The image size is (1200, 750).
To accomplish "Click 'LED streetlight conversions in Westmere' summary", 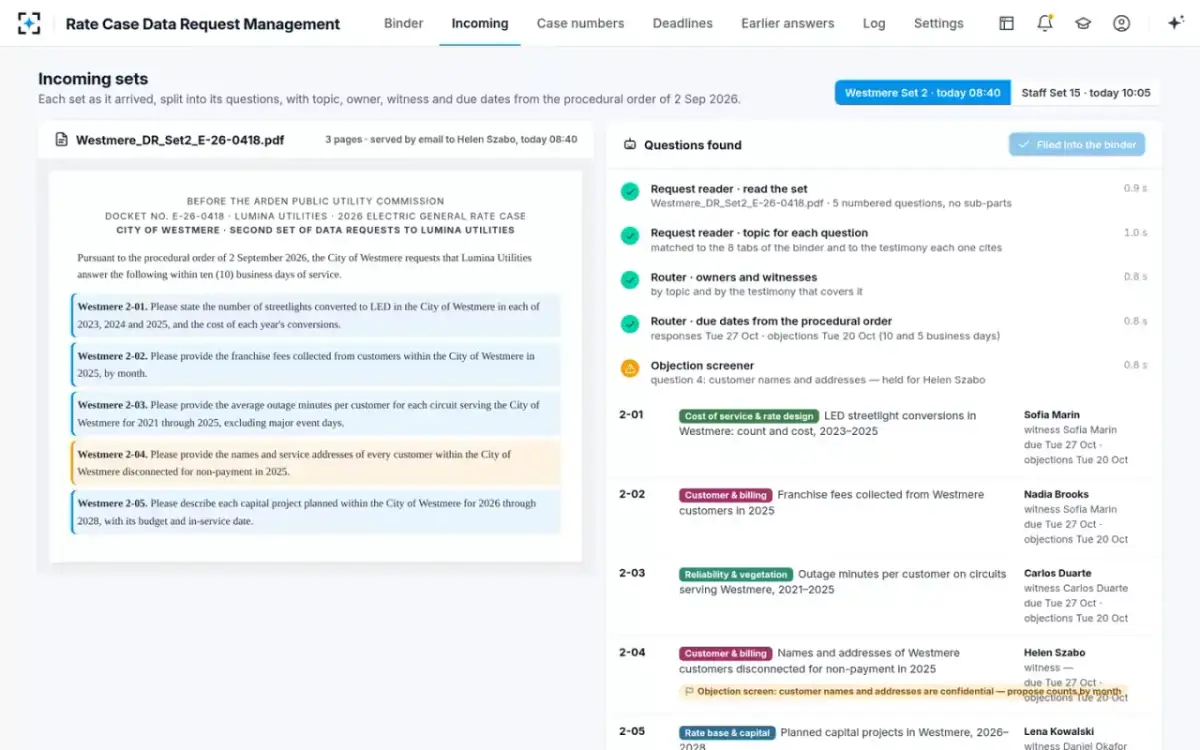I will click(x=827, y=423).
